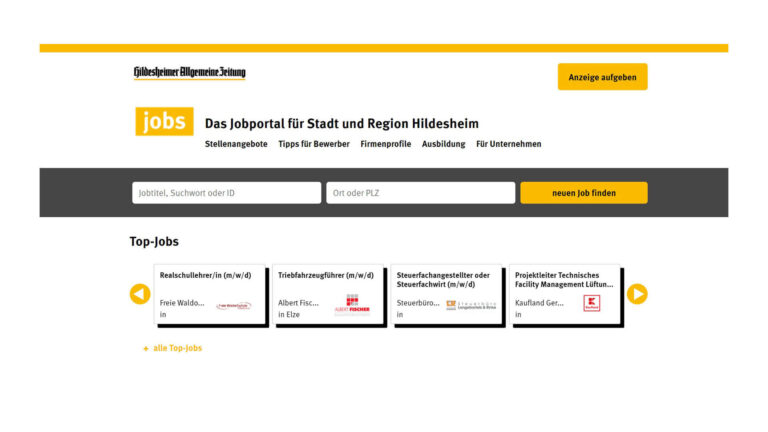Click the Albert Fischer company logo
The height and width of the screenshot is (432, 768).
[352, 304]
